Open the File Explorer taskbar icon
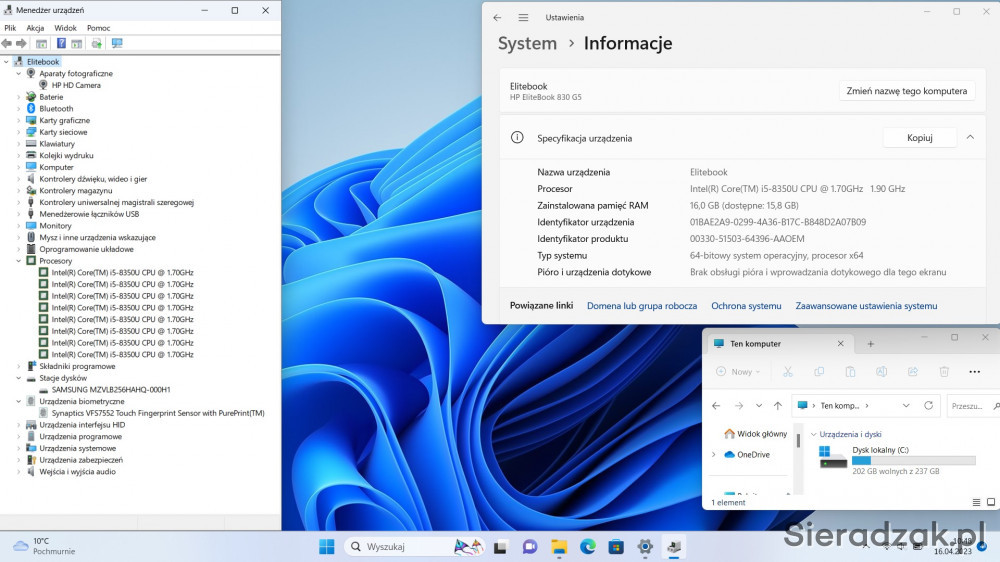Screen dimensions: 1000x562 point(559,547)
